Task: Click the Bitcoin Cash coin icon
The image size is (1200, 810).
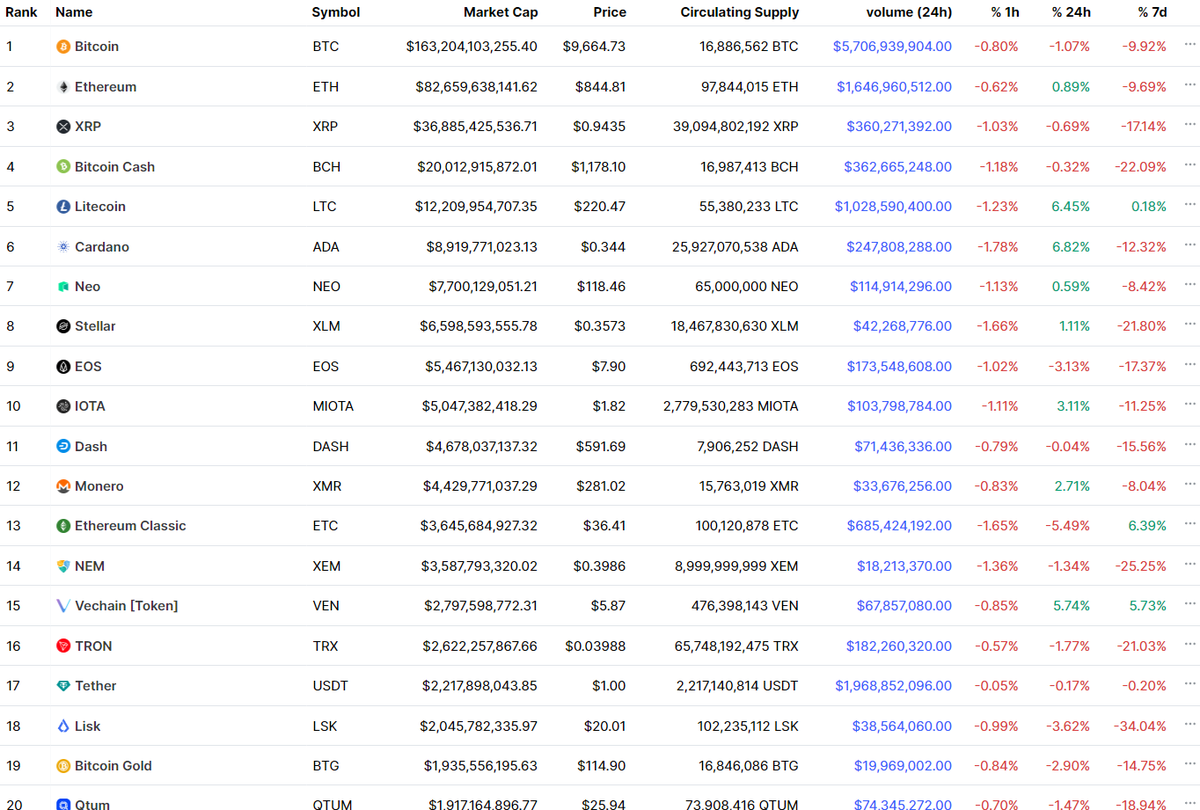Action: click(x=63, y=167)
